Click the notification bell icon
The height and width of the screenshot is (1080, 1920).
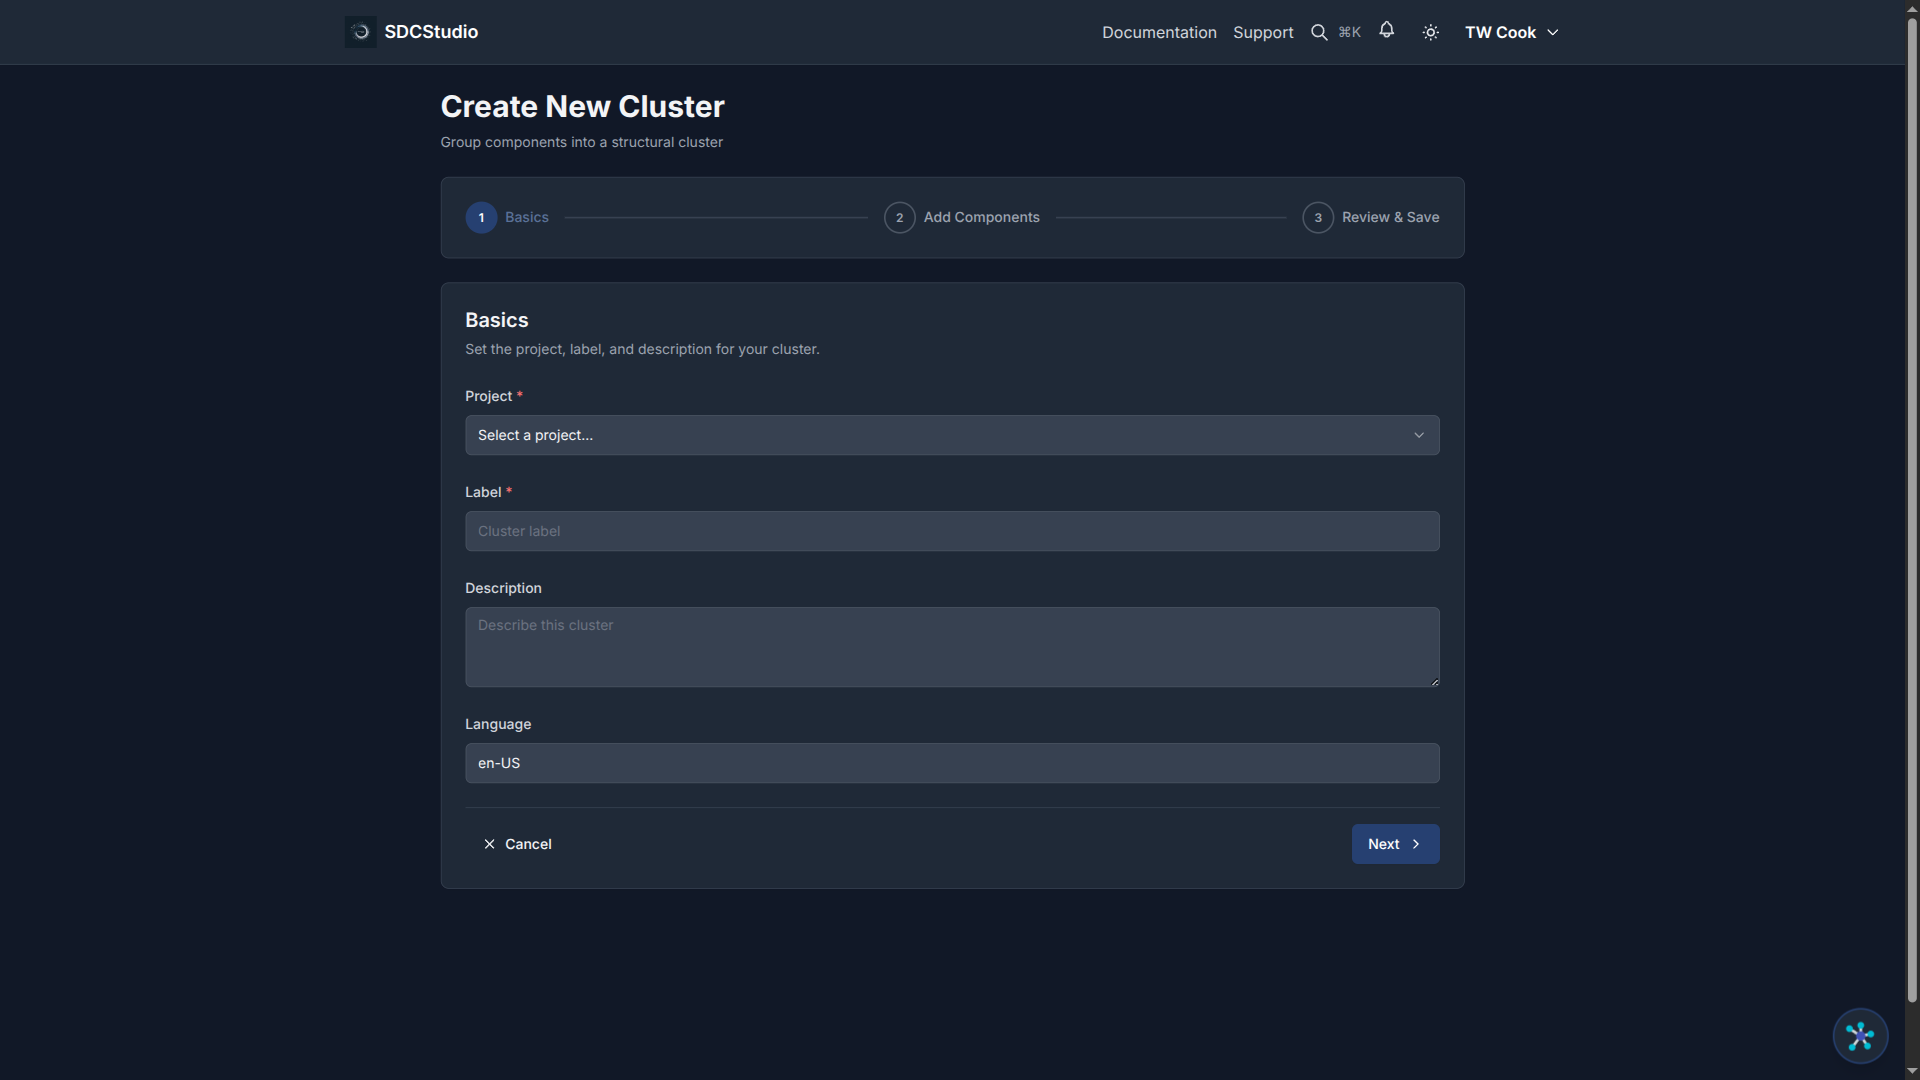pos(1387,31)
